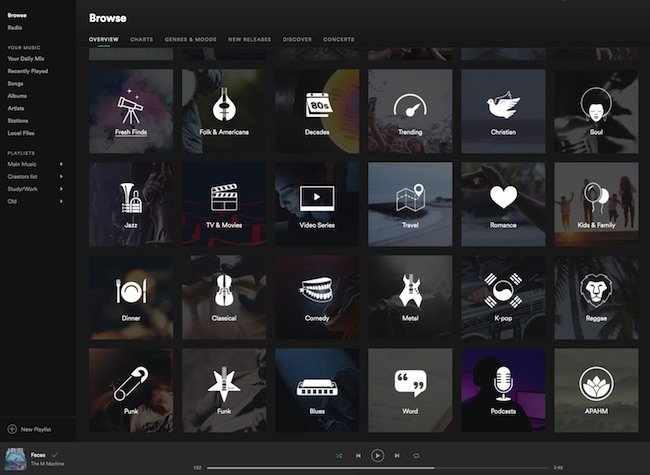
Task: Select the Decades 80s calendar icon
Action: pyautogui.click(x=317, y=106)
